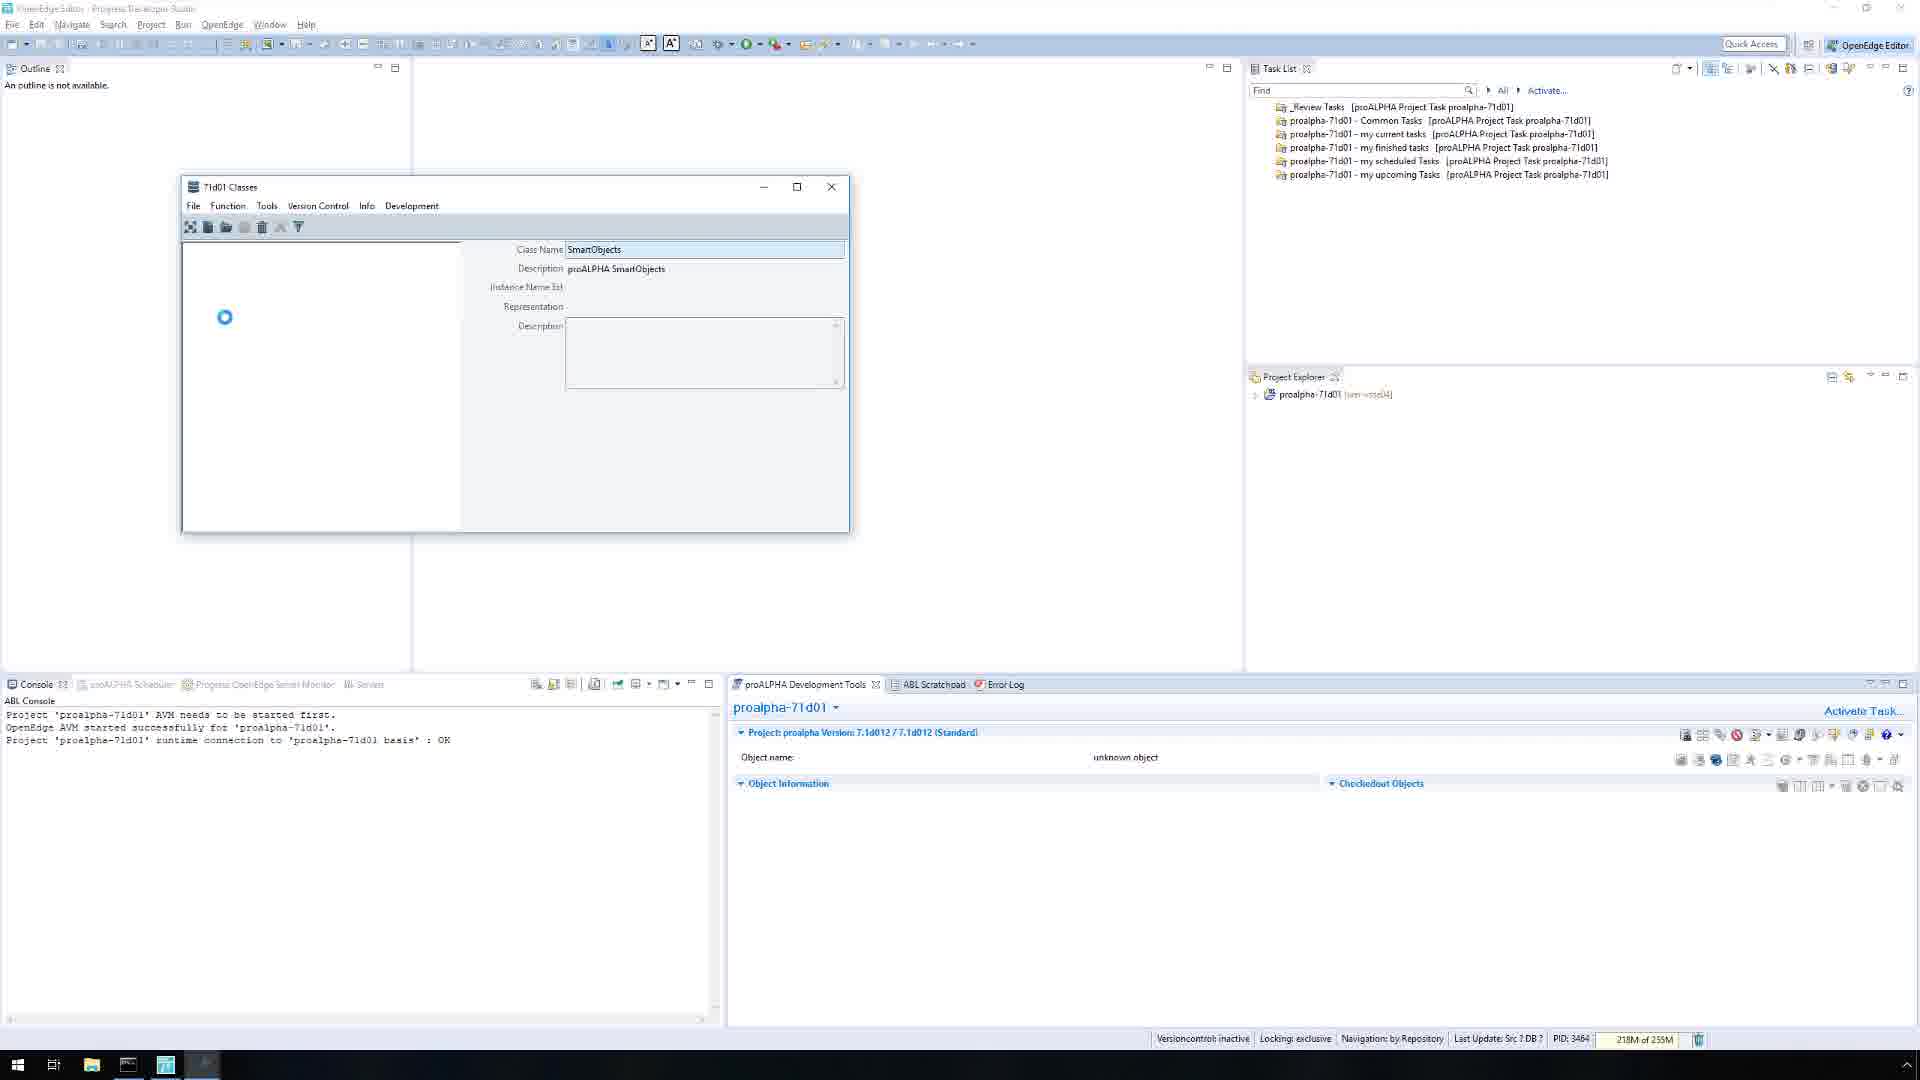Expand the proalpha-71d01 project tree node
This screenshot has height=1080, width=1920.
1256,395
